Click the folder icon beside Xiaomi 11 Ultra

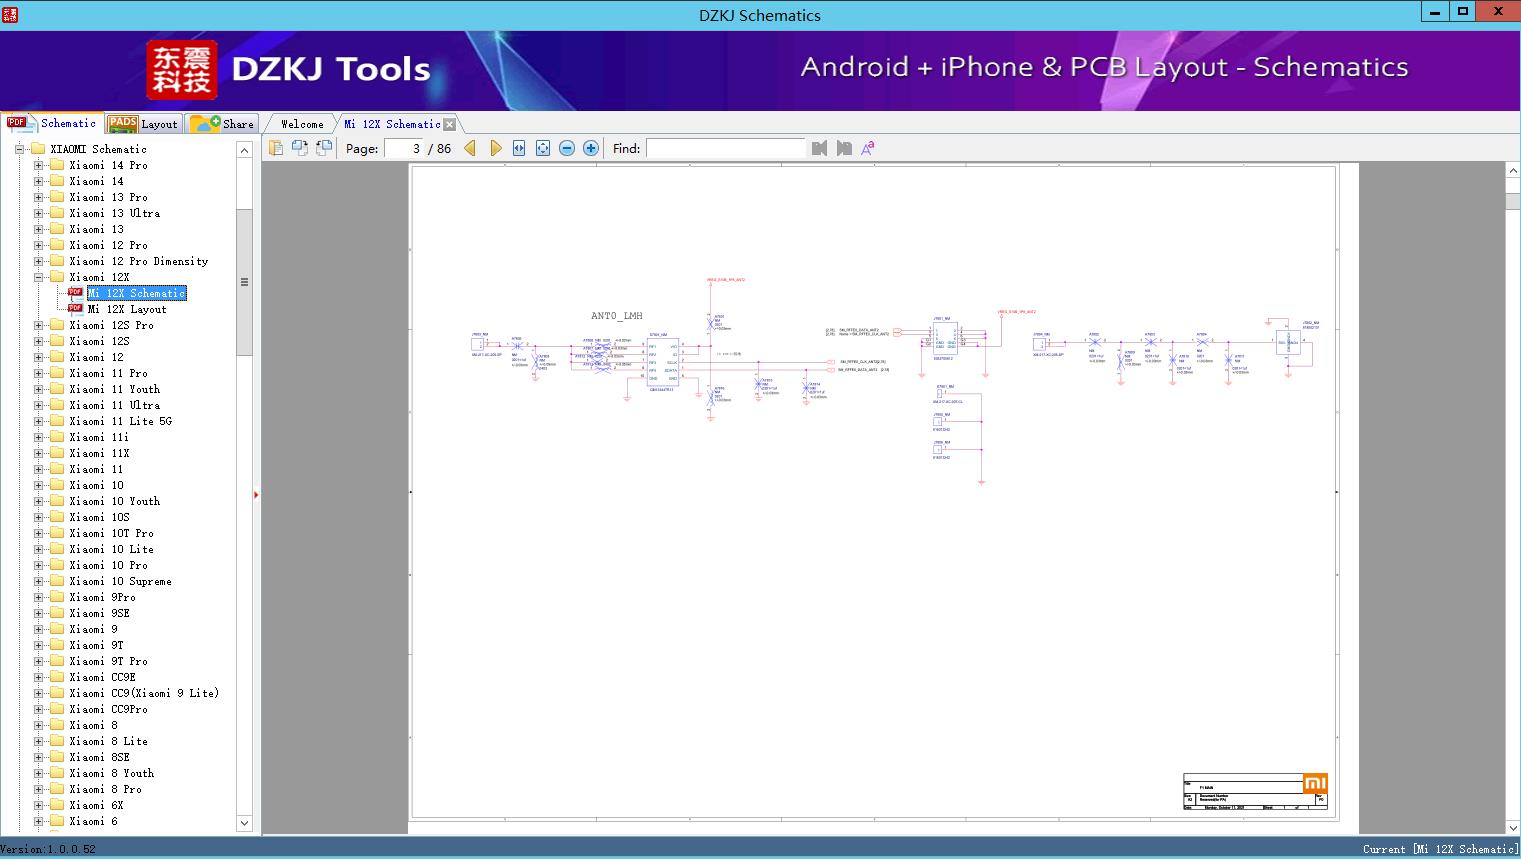click(57, 405)
